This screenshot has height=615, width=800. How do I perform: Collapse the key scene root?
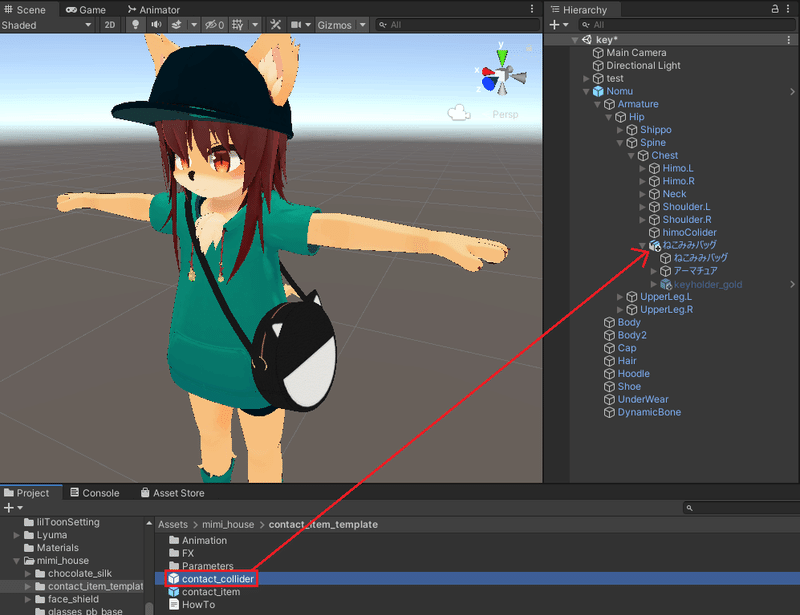click(575, 40)
